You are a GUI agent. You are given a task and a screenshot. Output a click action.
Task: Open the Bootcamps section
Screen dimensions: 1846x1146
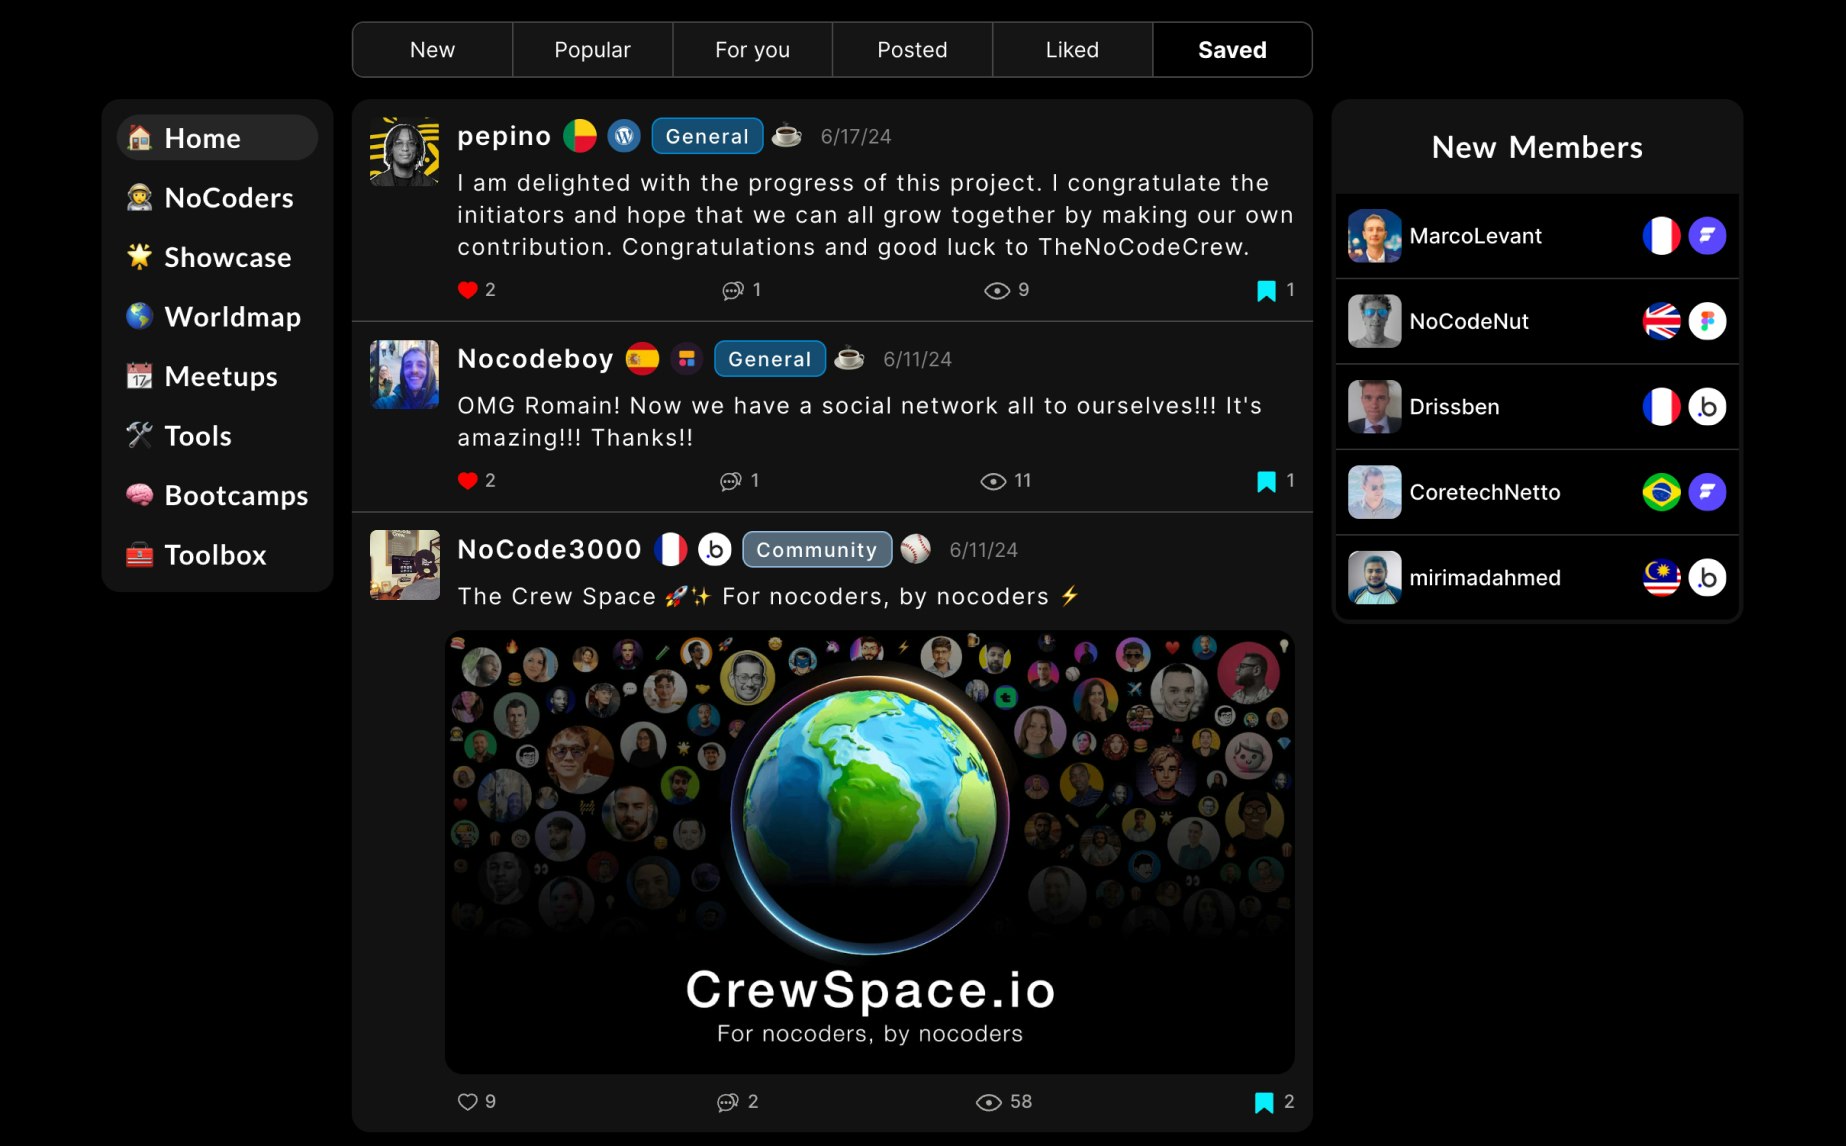coord(217,495)
